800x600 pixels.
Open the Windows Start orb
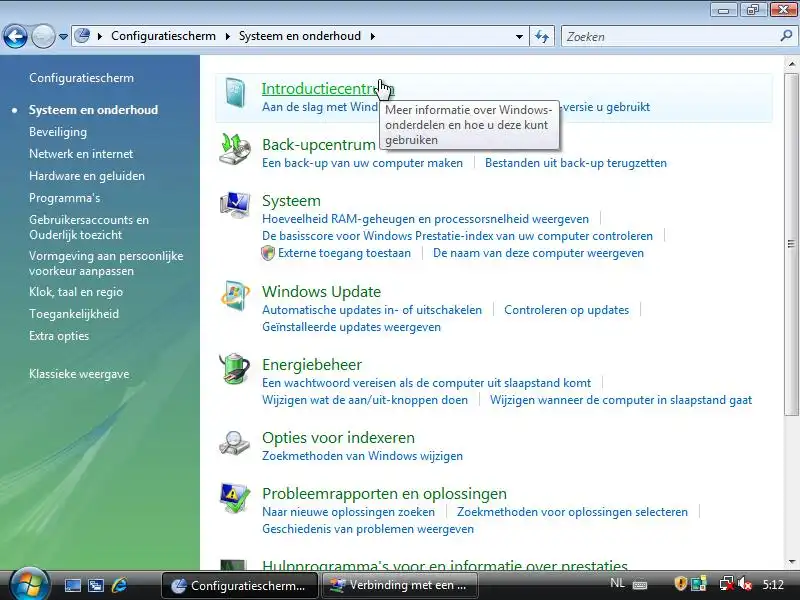tap(30, 584)
